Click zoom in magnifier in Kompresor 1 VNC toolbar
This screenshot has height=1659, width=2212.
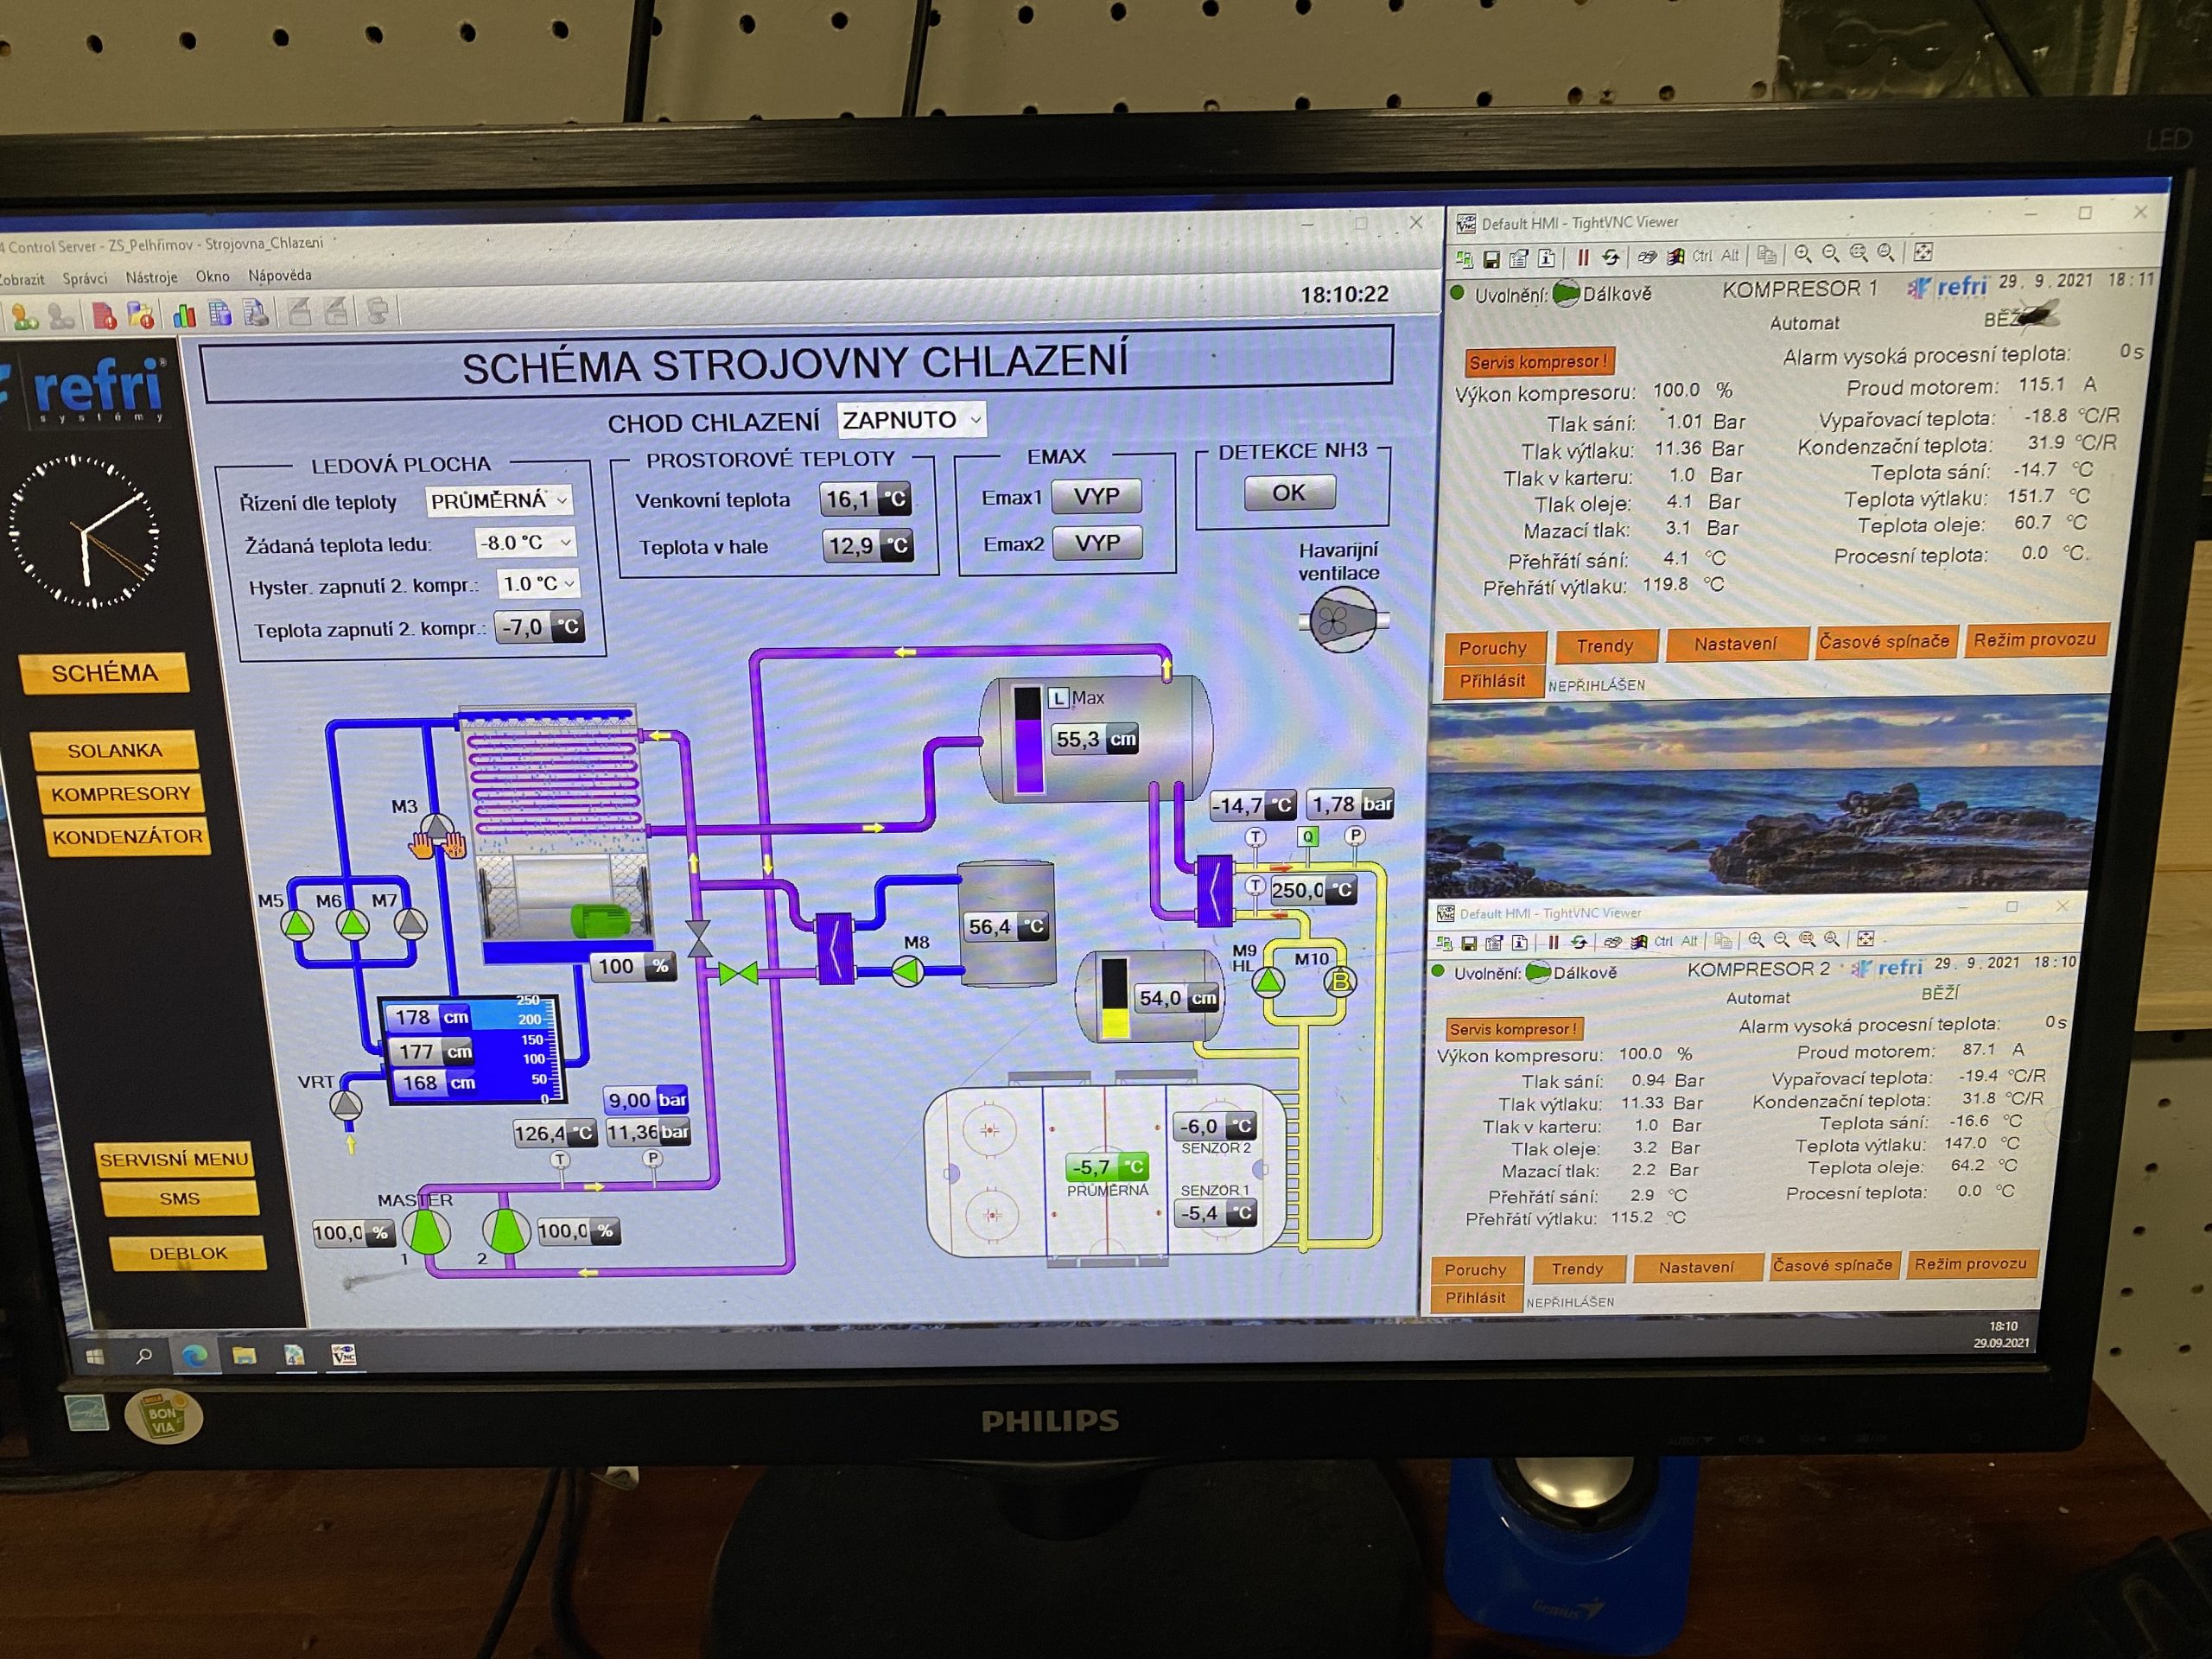click(x=1802, y=254)
